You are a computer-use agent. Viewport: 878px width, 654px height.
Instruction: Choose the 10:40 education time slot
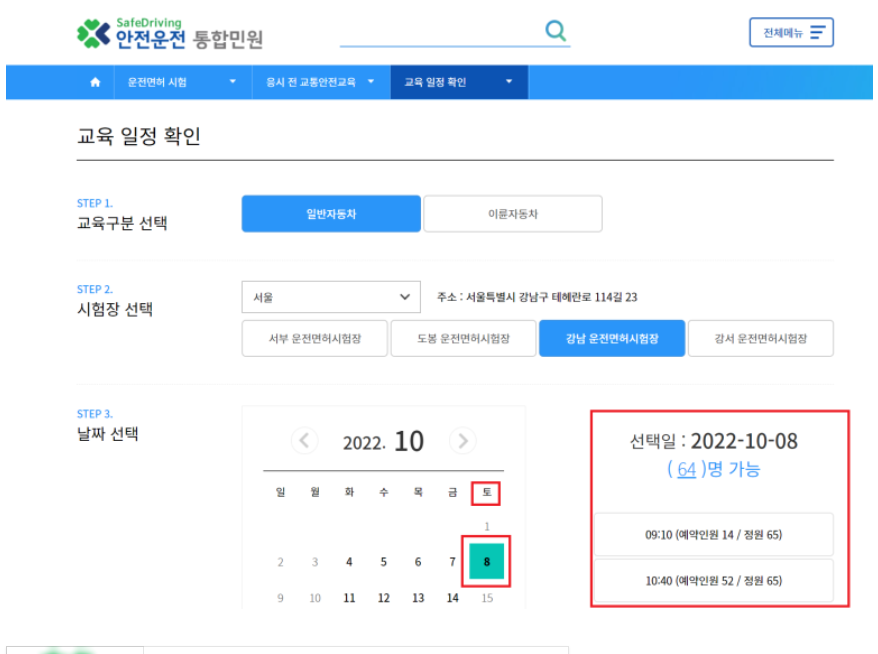coord(714,581)
